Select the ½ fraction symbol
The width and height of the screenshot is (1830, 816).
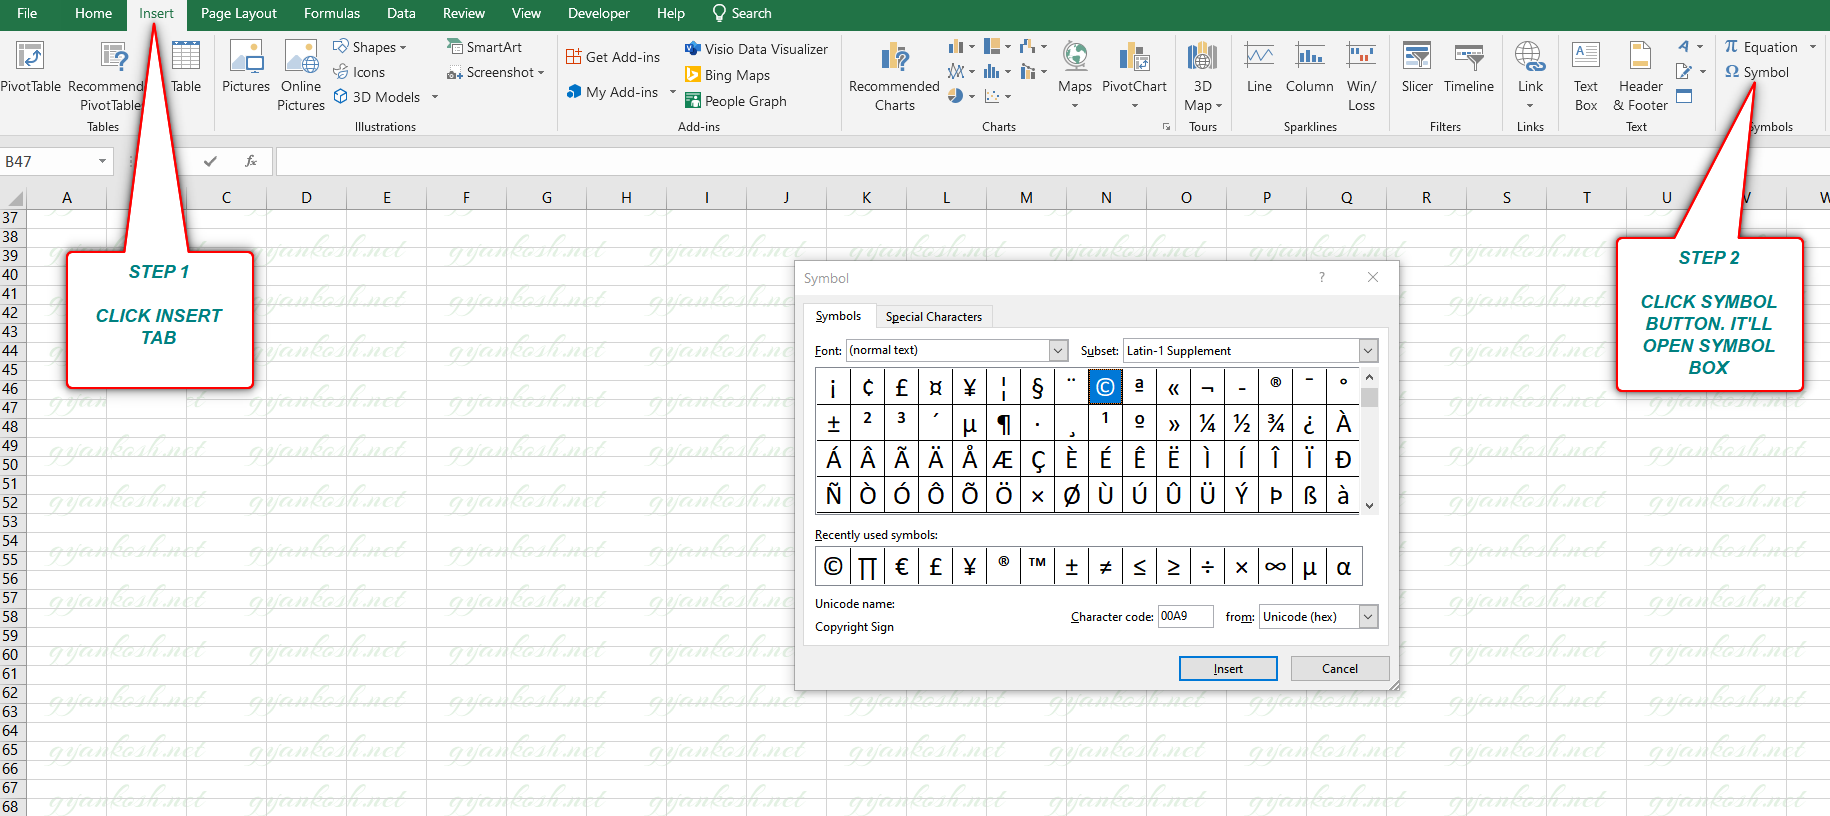(1241, 423)
